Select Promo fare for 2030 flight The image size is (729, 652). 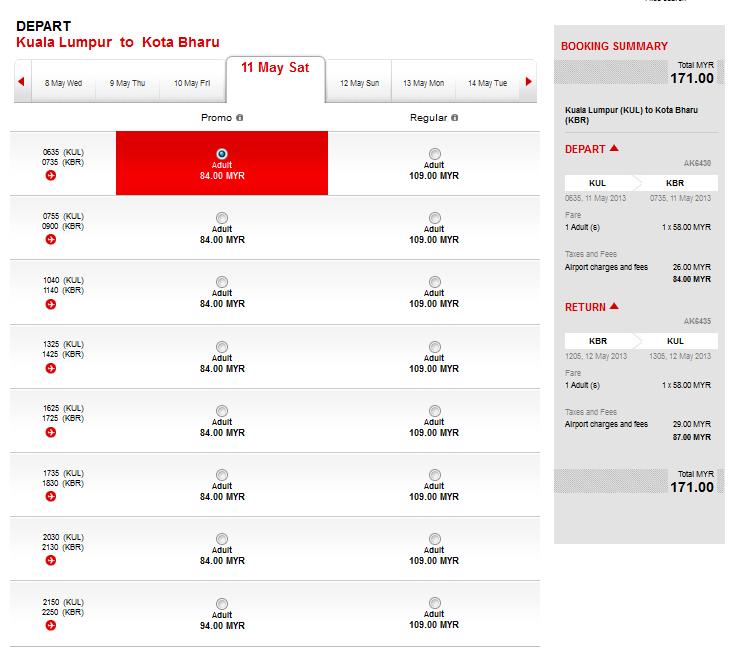coord(222,539)
